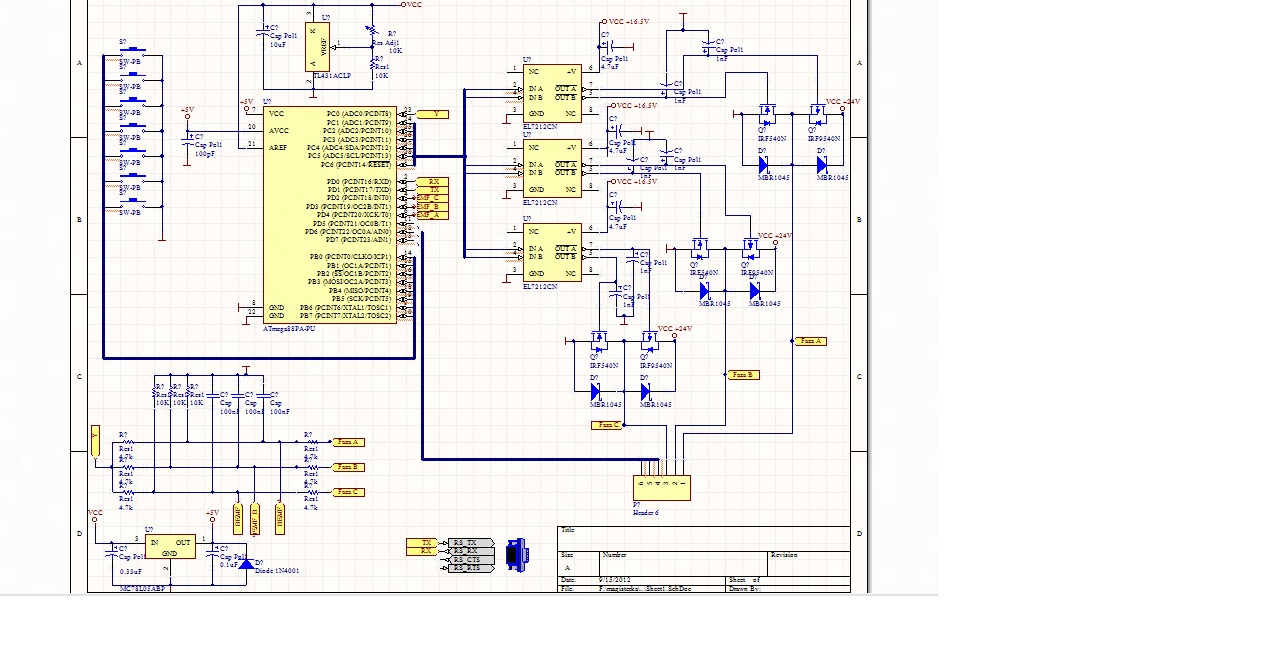1274x655 pixels.
Task: Click the Header 6 label text
Action: tap(645, 512)
